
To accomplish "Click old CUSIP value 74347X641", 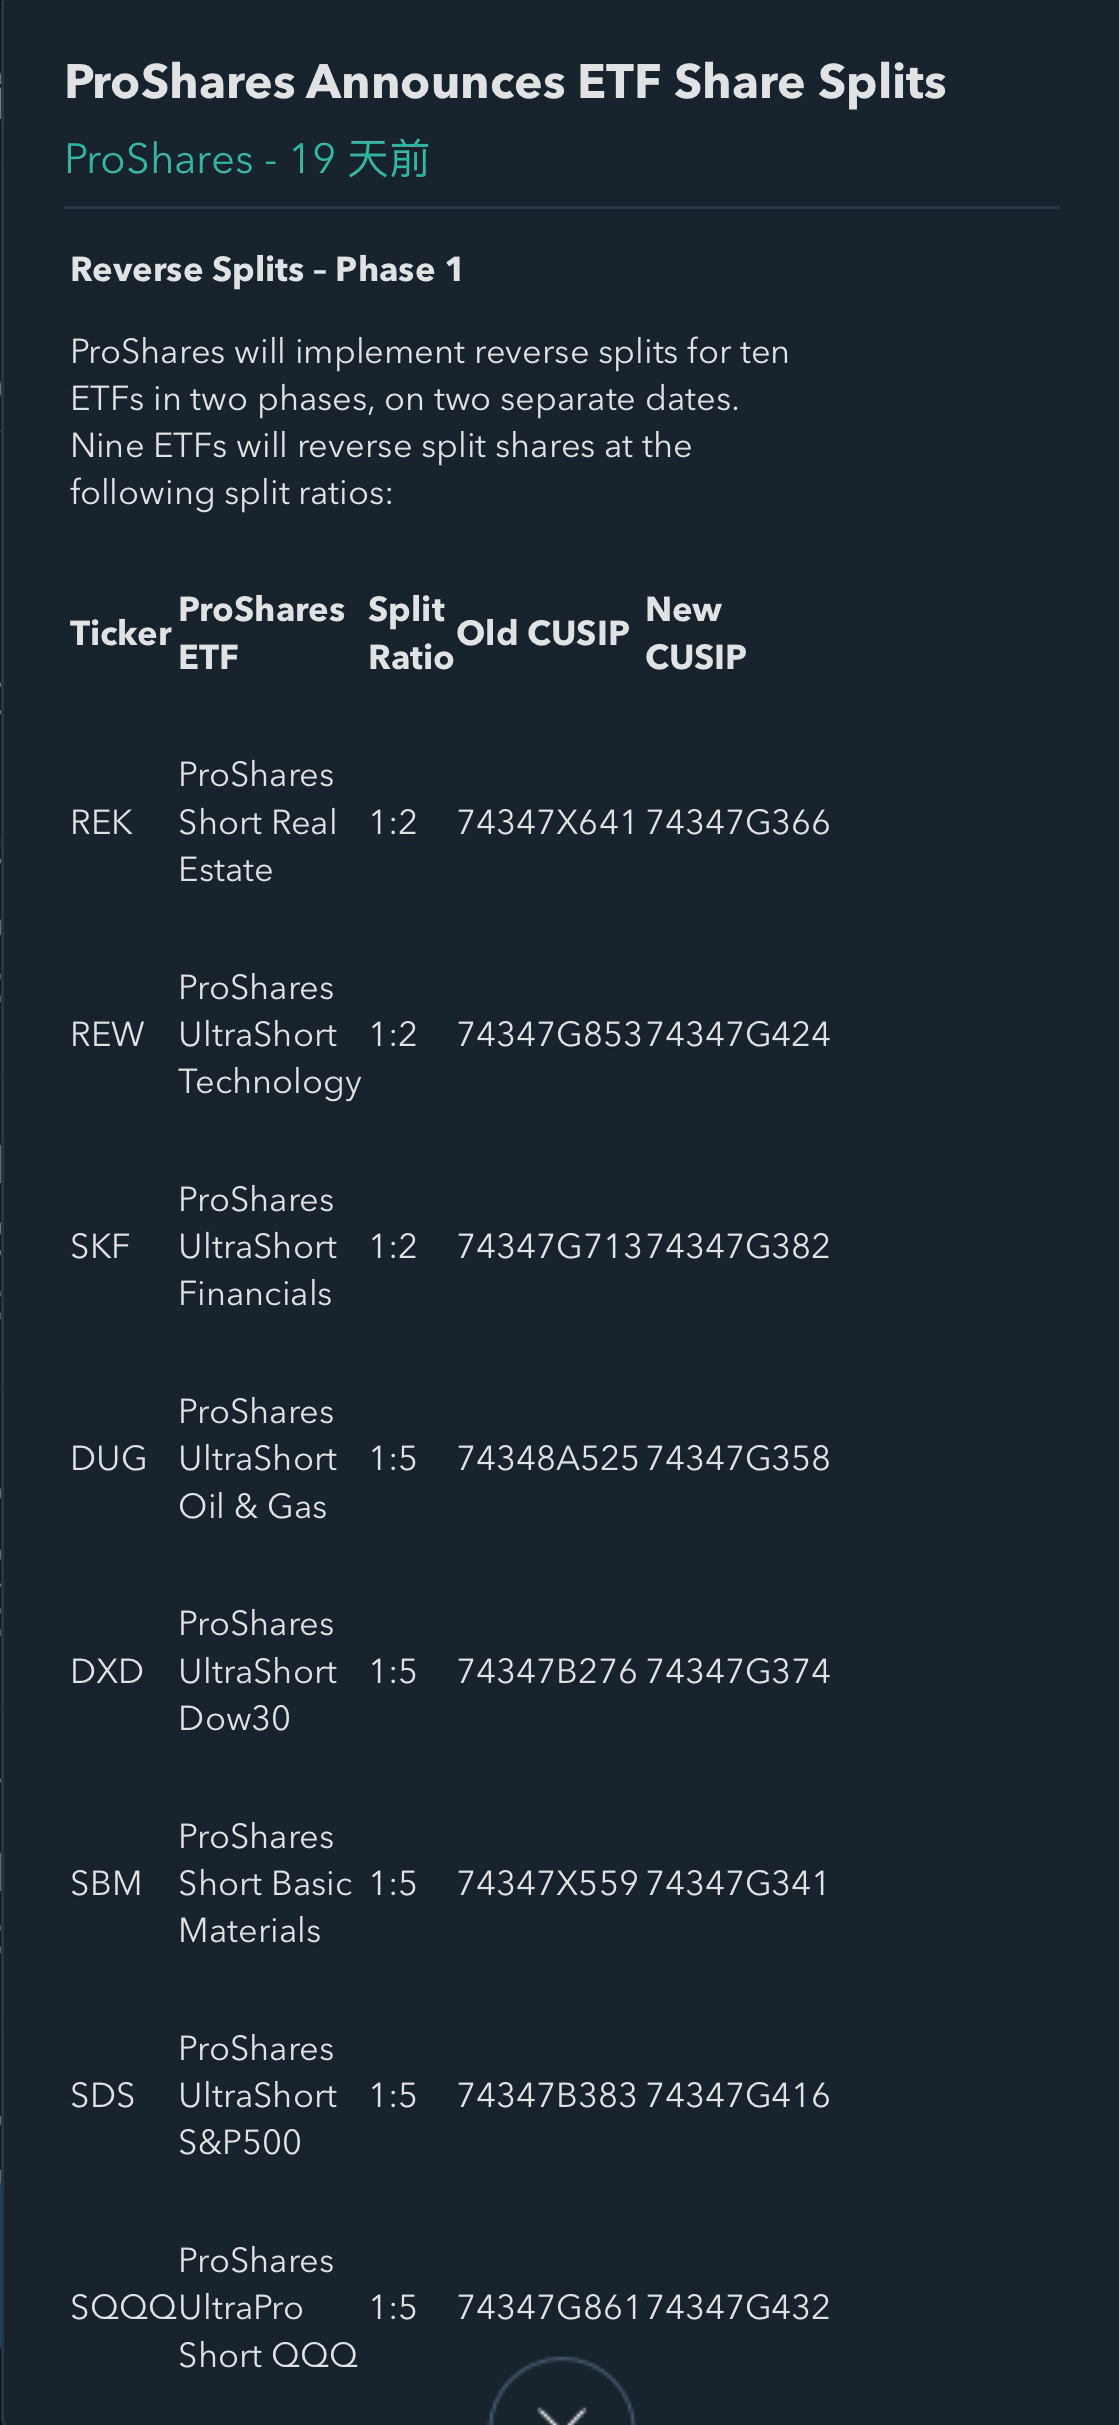I will coord(546,822).
